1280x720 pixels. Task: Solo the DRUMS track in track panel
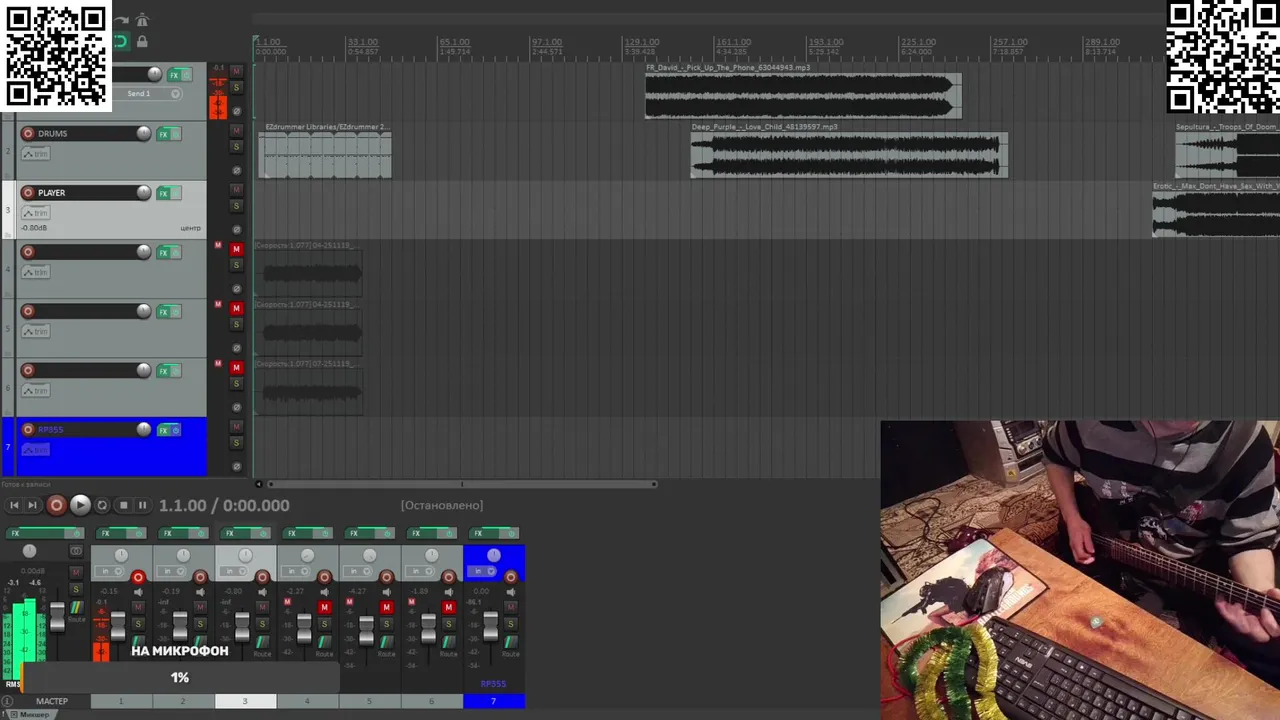coord(237,147)
